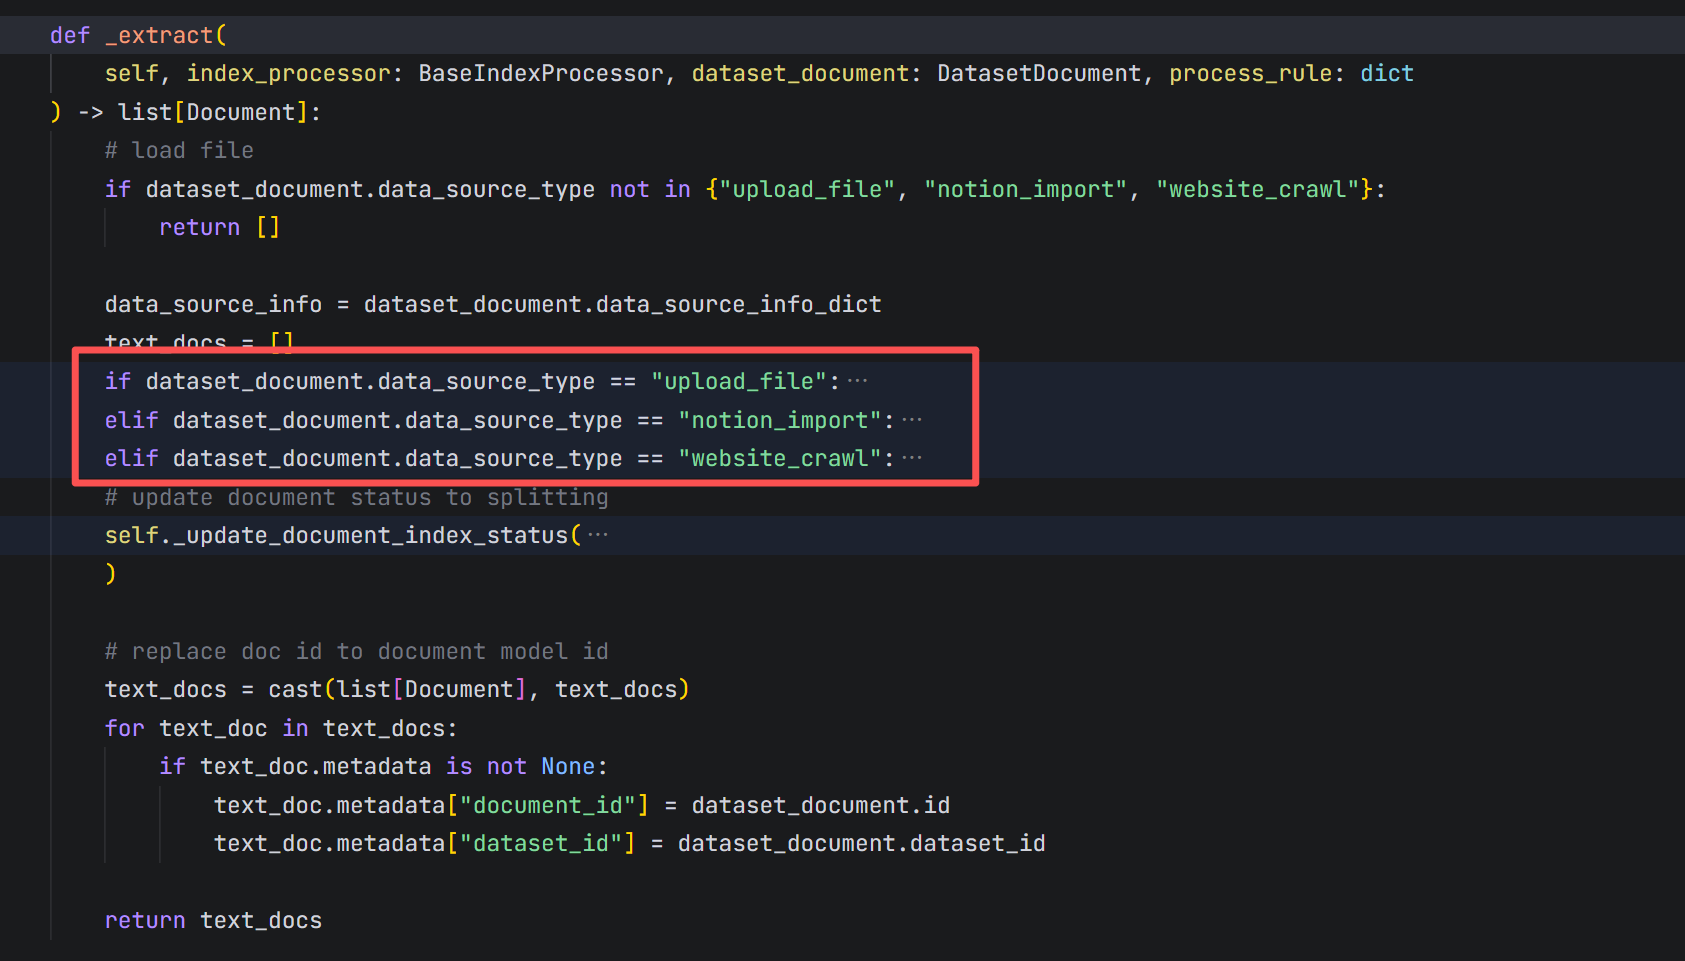
Task: Click the "# update document status to splitting" comment
Action: pos(357,497)
